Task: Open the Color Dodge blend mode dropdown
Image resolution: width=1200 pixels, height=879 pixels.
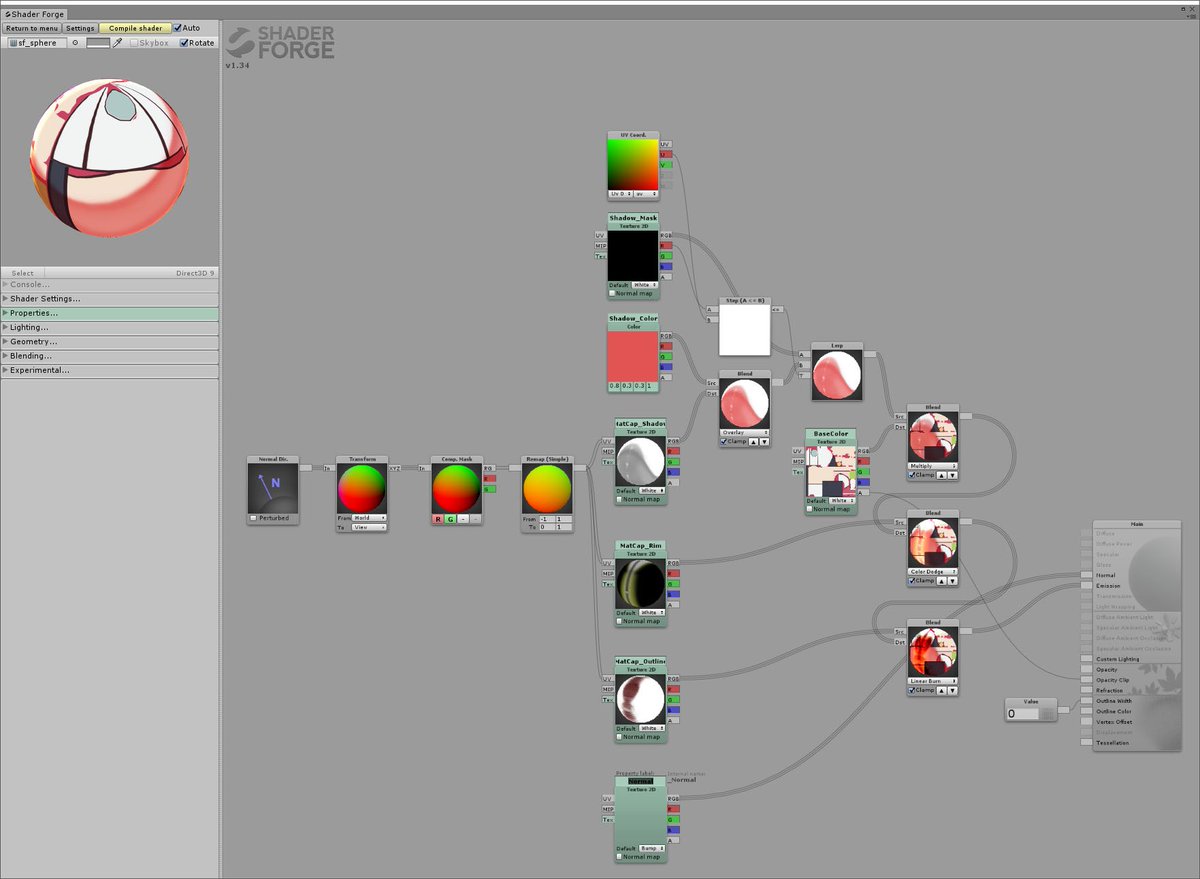Action: click(933, 572)
